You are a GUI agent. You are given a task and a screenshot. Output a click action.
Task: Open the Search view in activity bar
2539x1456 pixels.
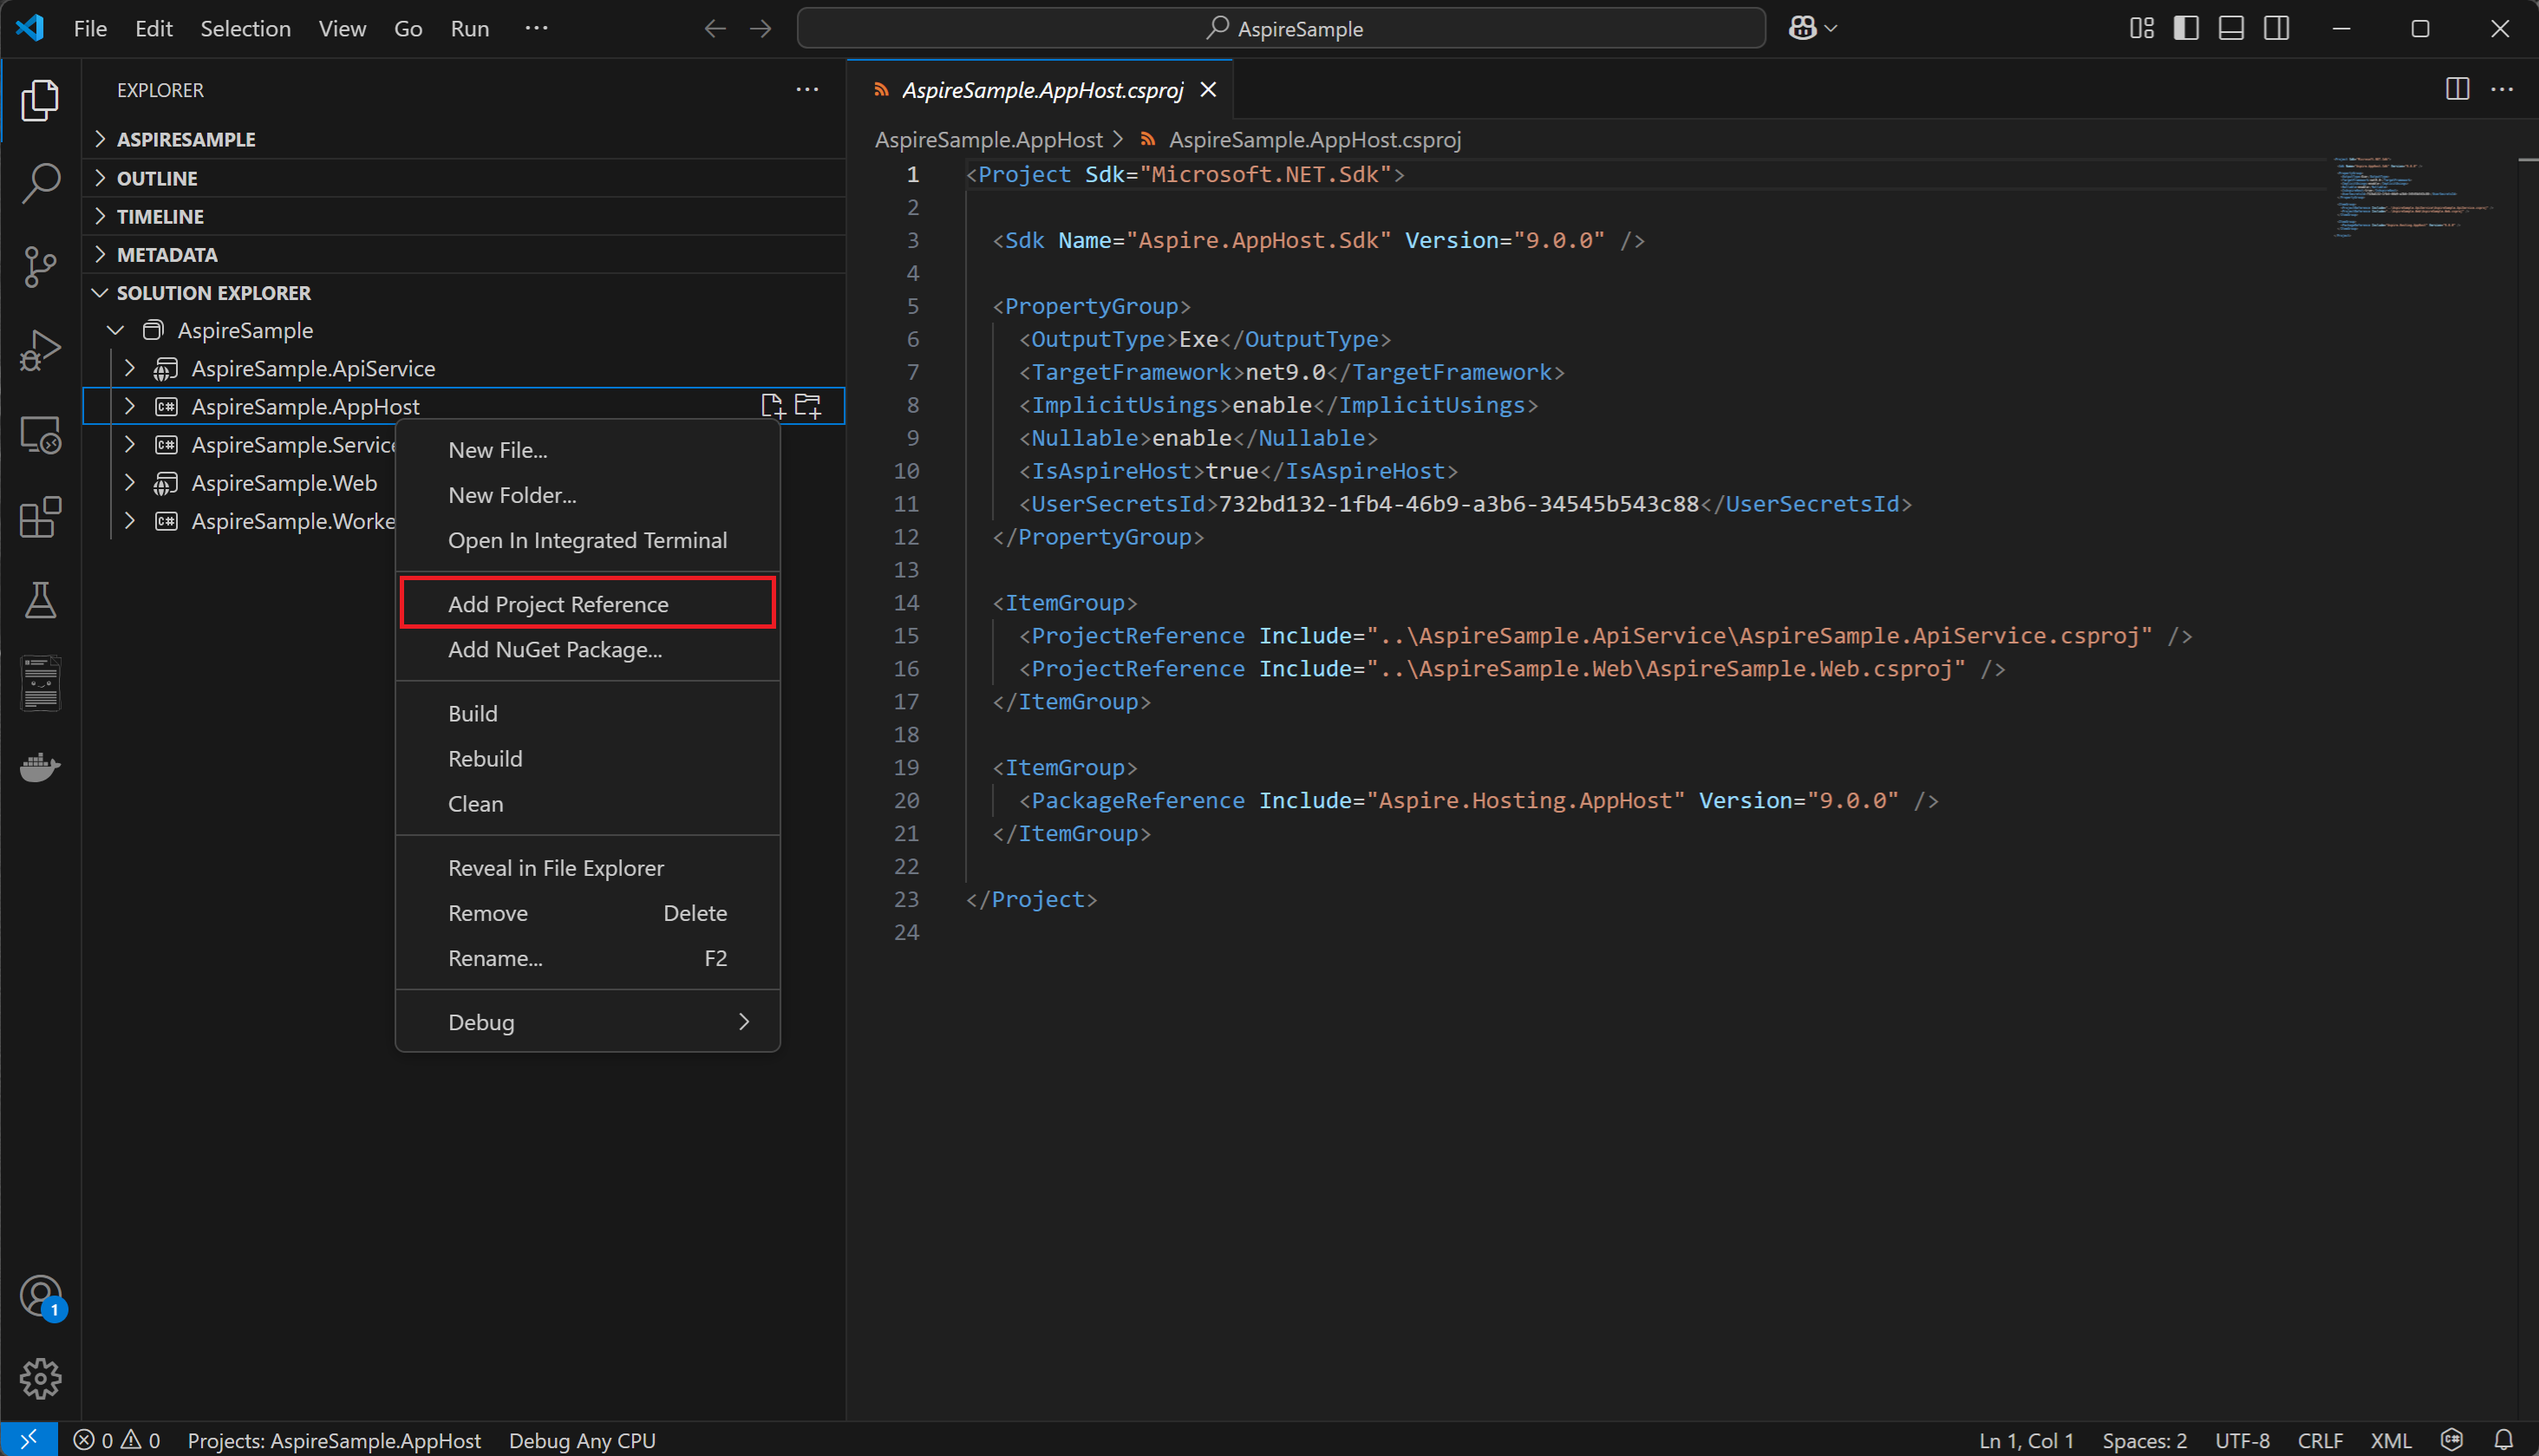pos(40,183)
